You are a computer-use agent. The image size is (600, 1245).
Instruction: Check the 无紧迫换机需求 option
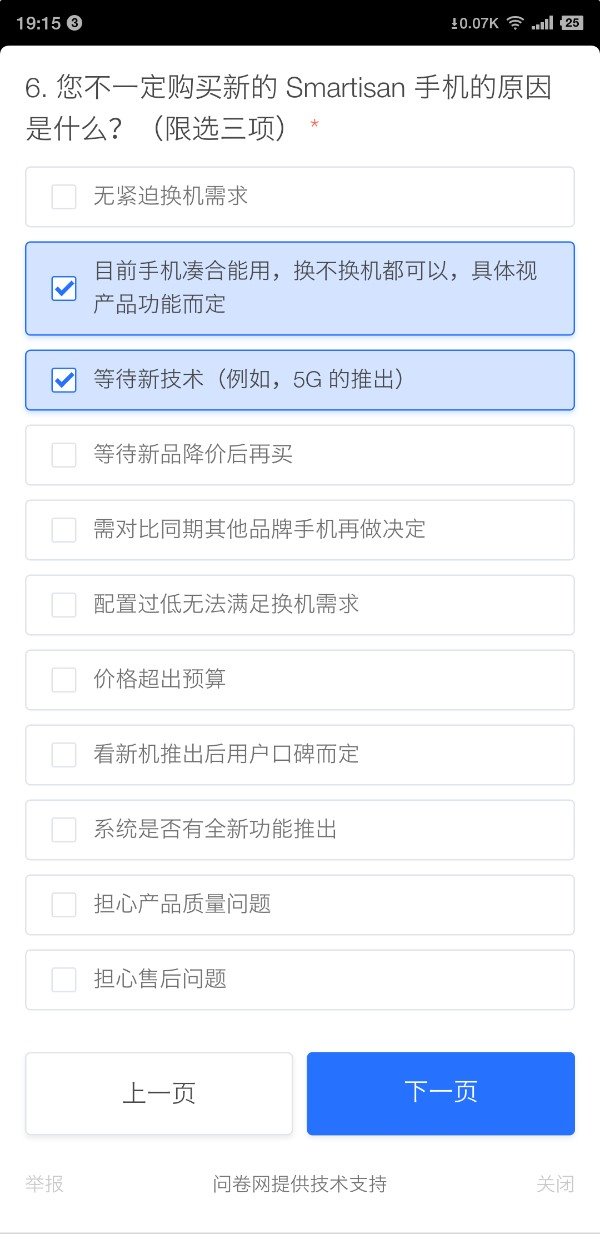point(64,197)
